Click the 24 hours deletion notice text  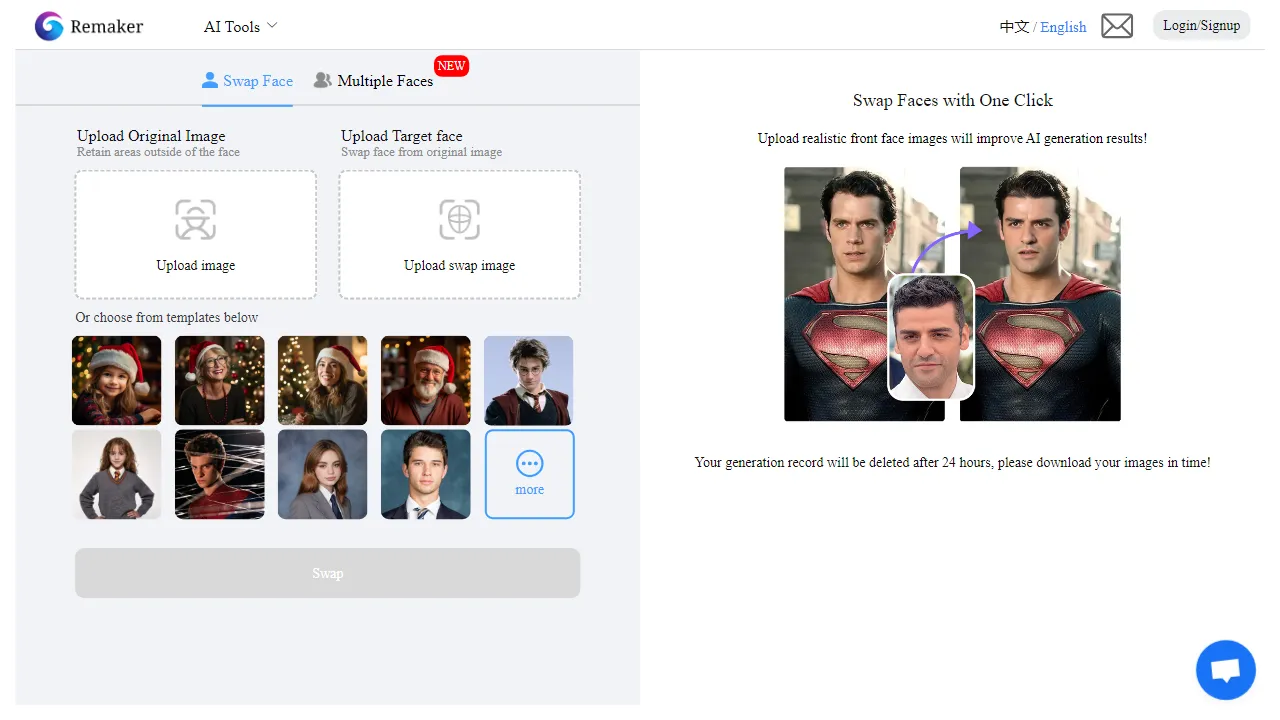[953, 463]
